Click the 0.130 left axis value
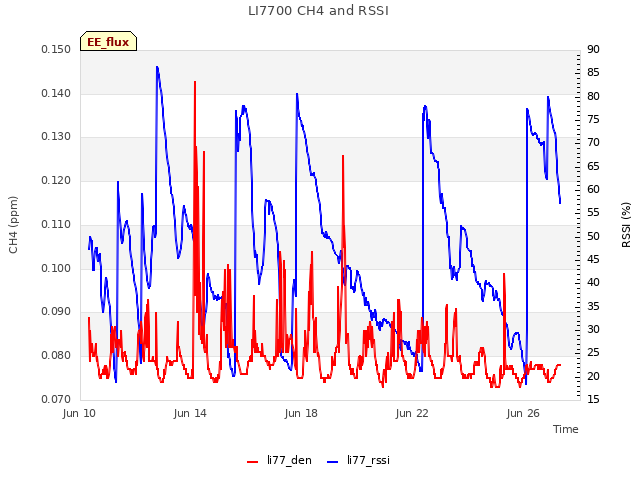 coord(56,137)
